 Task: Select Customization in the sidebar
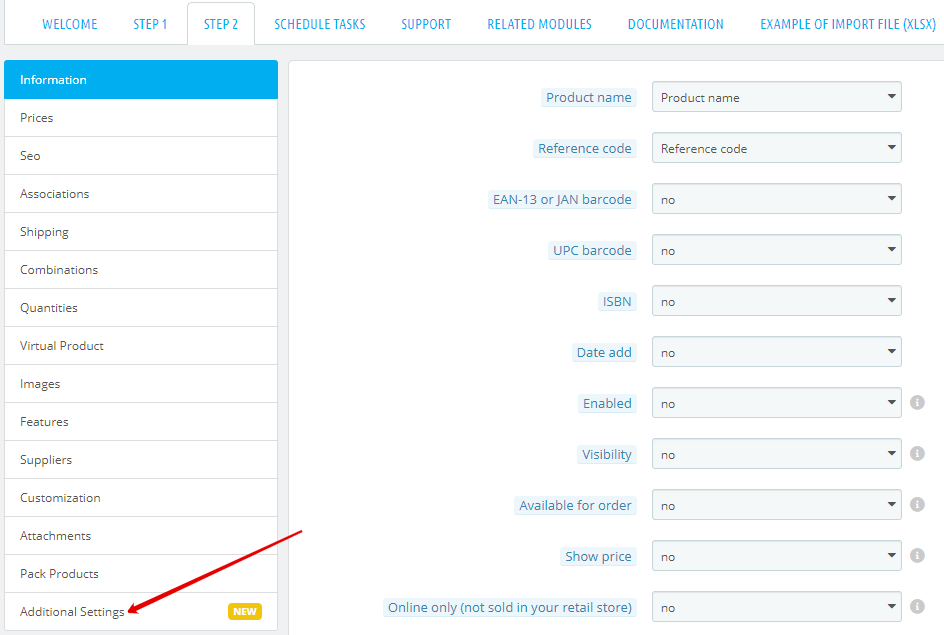[141, 498]
